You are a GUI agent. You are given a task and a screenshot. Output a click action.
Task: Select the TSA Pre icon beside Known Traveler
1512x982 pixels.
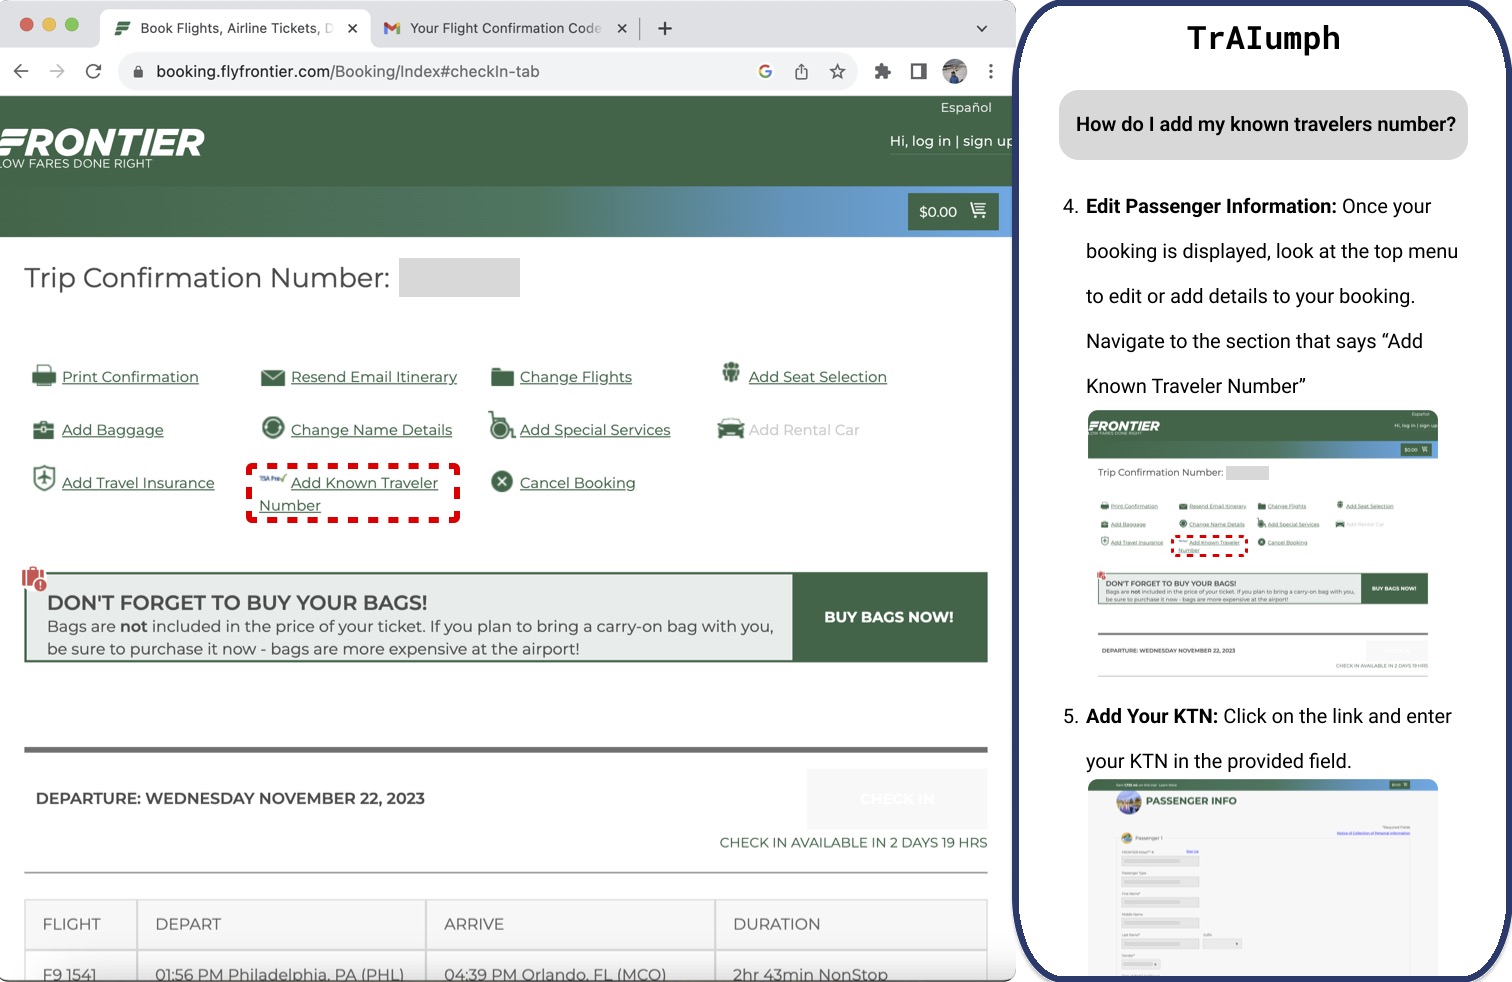272,478
